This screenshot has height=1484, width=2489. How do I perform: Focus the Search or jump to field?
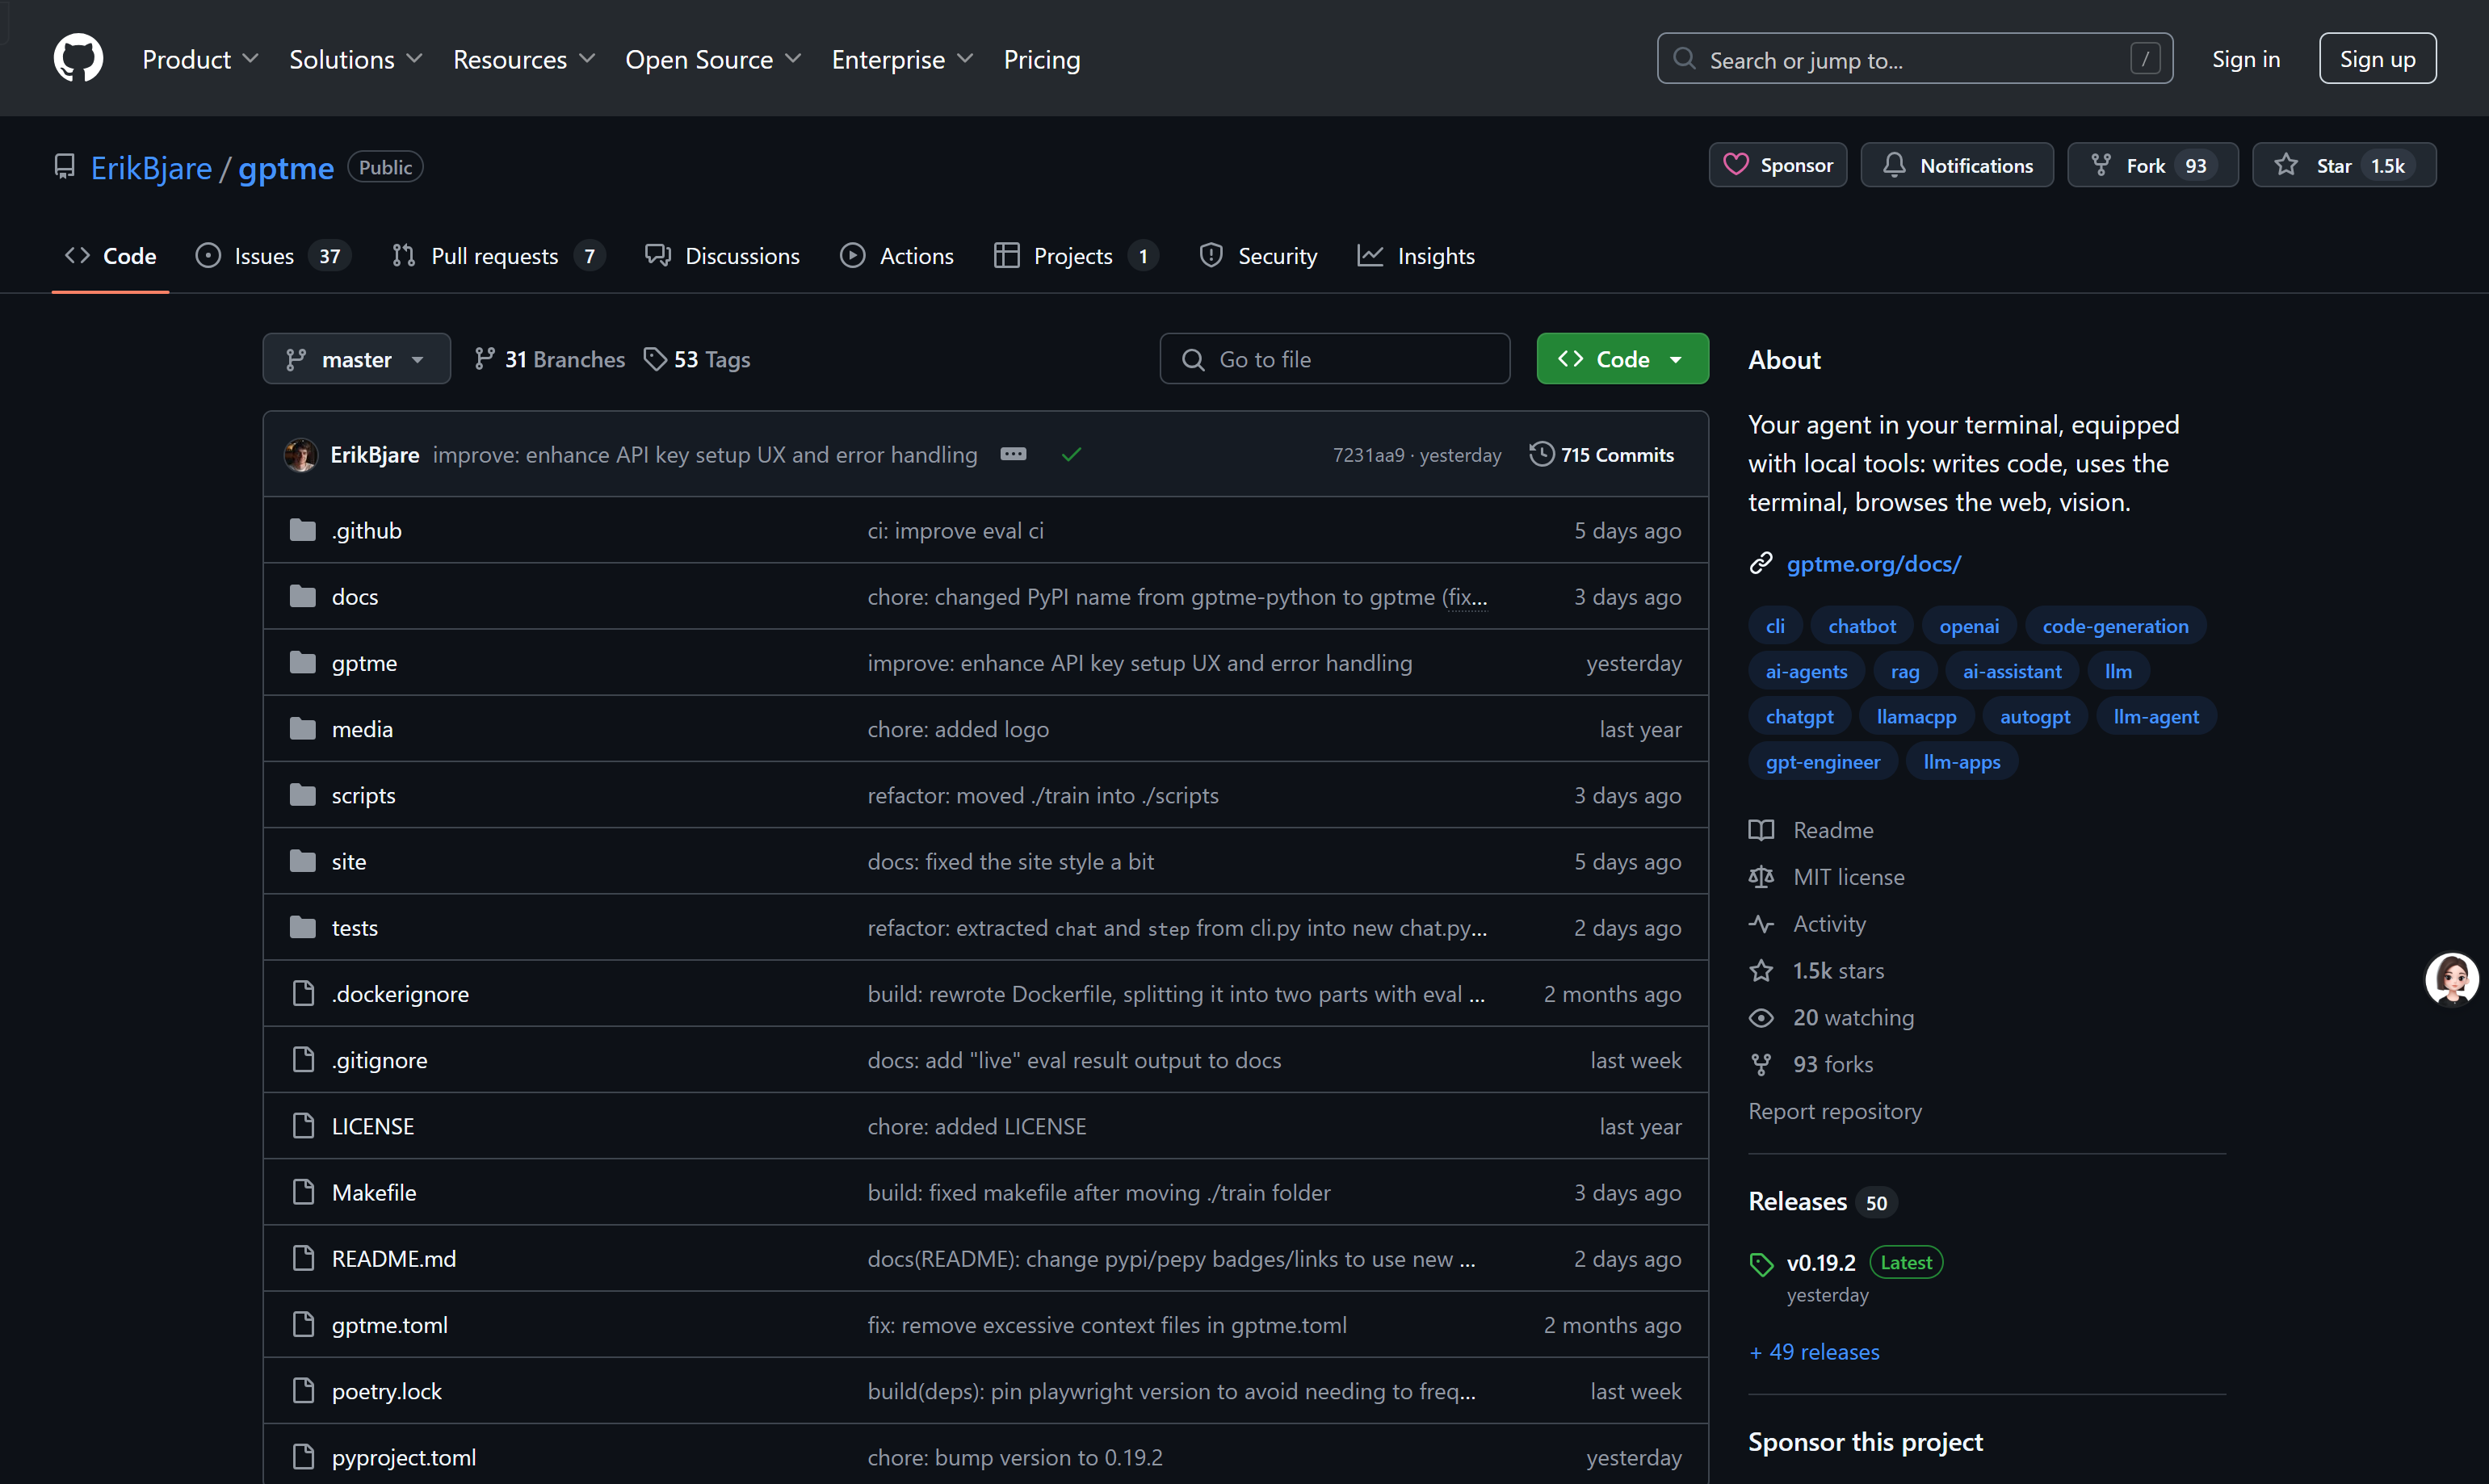tap(1914, 59)
